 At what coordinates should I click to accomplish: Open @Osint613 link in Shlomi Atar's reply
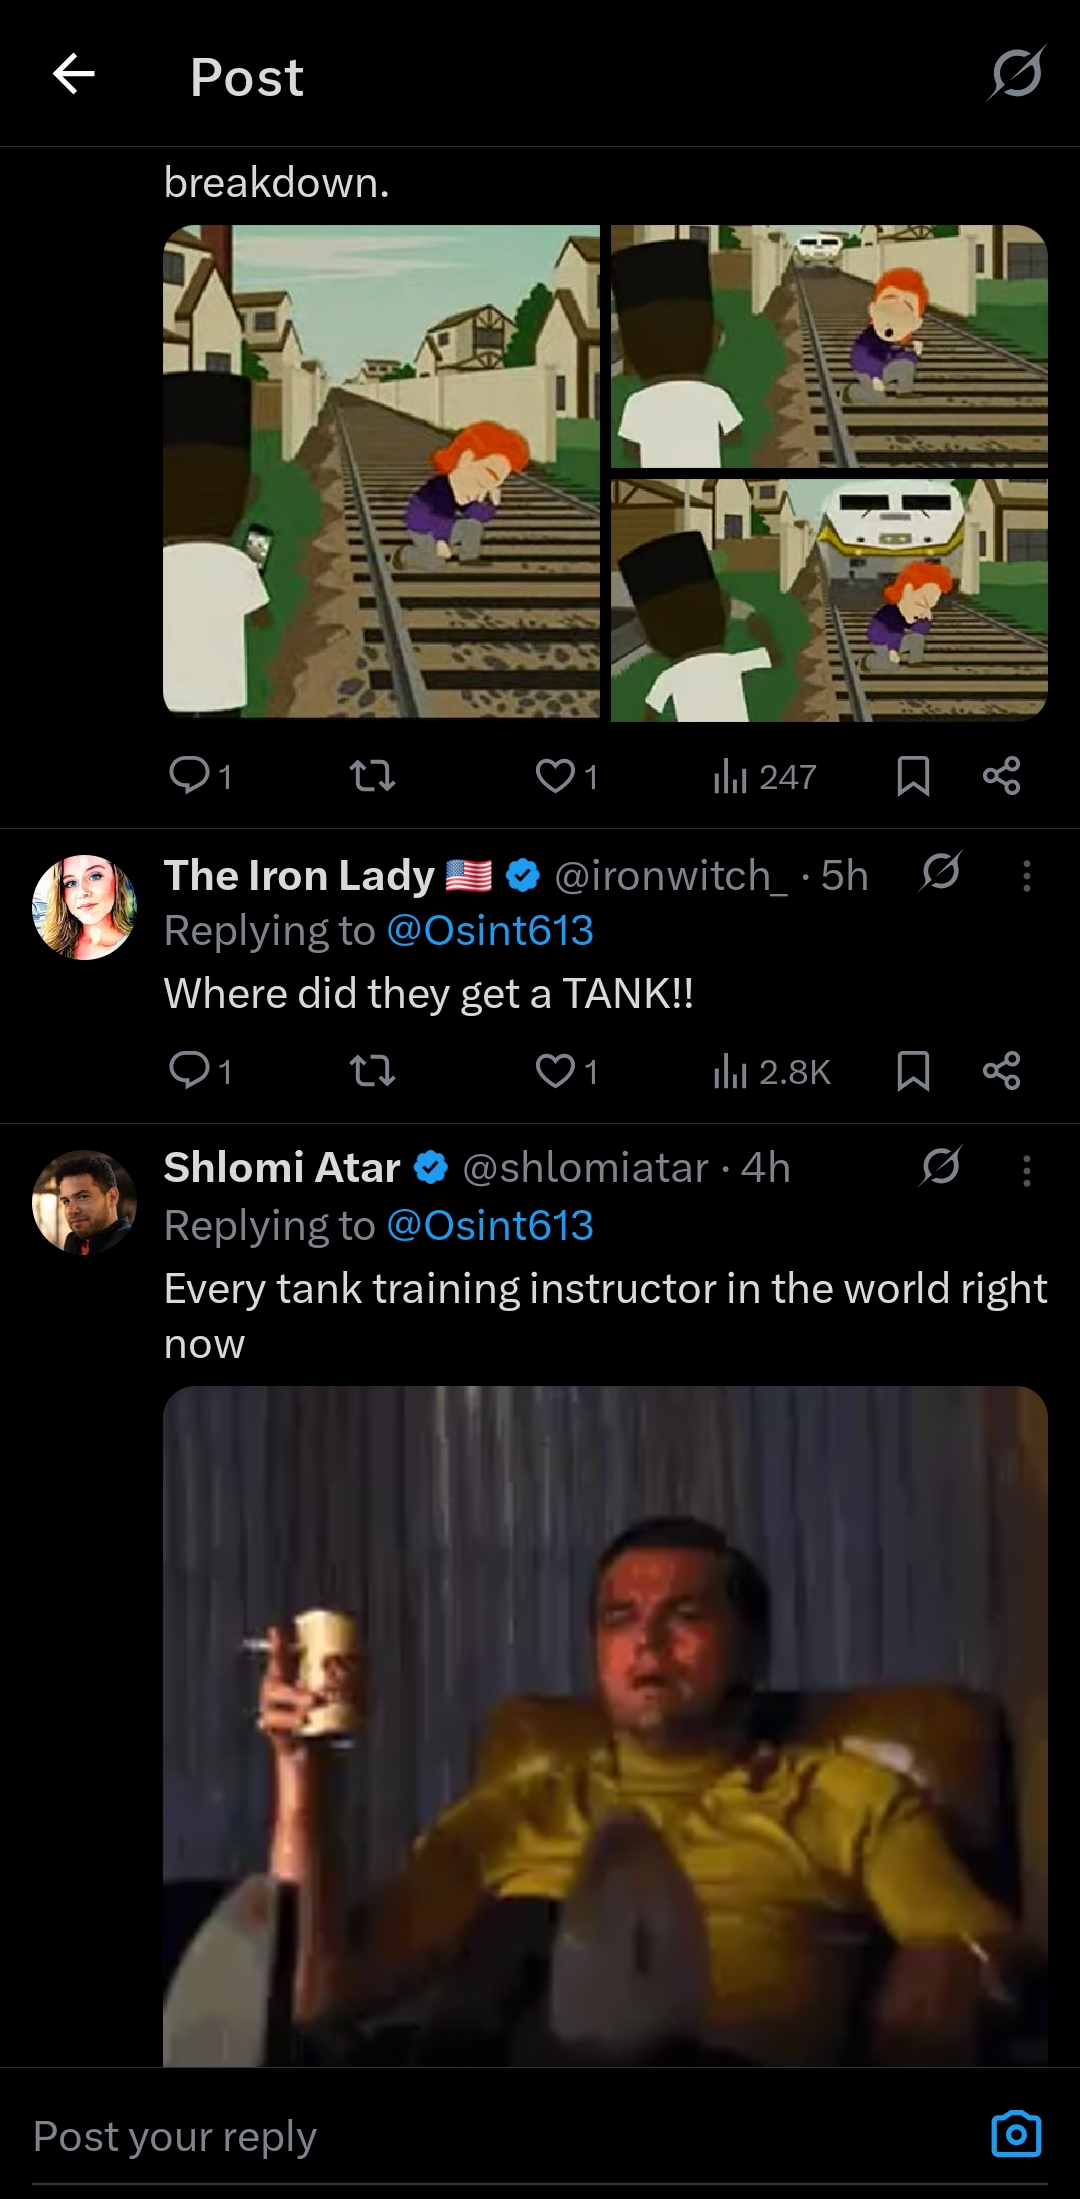[x=490, y=1226]
